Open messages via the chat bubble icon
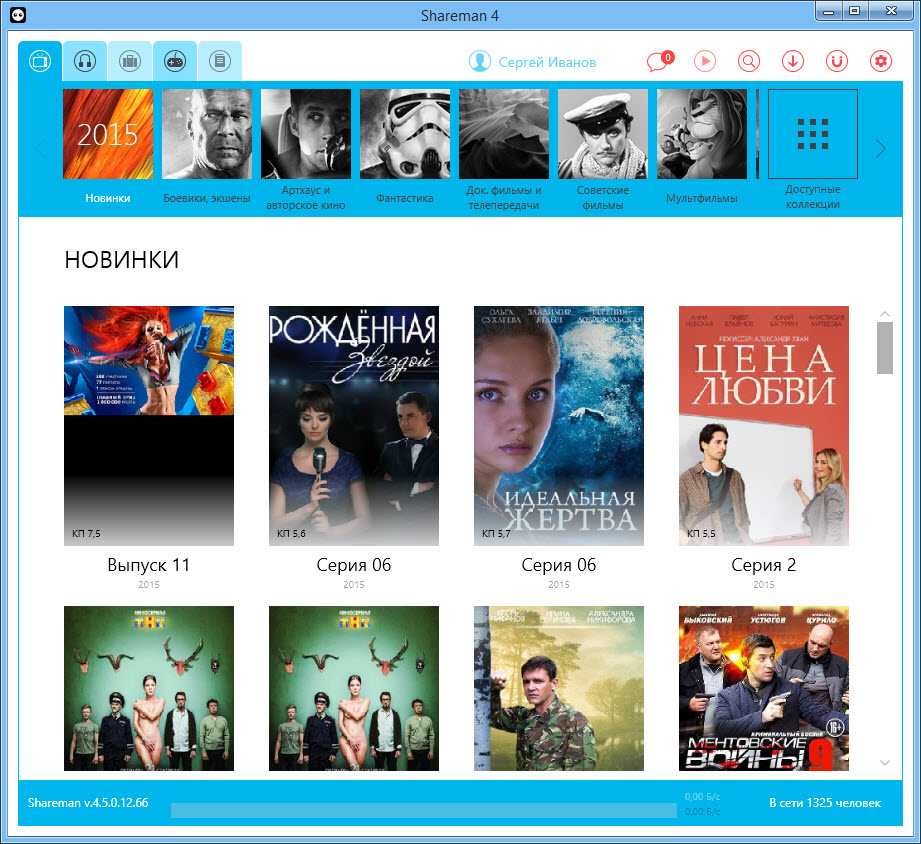The height and width of the screenshot is (844, 921). click(x=660, y=61)
